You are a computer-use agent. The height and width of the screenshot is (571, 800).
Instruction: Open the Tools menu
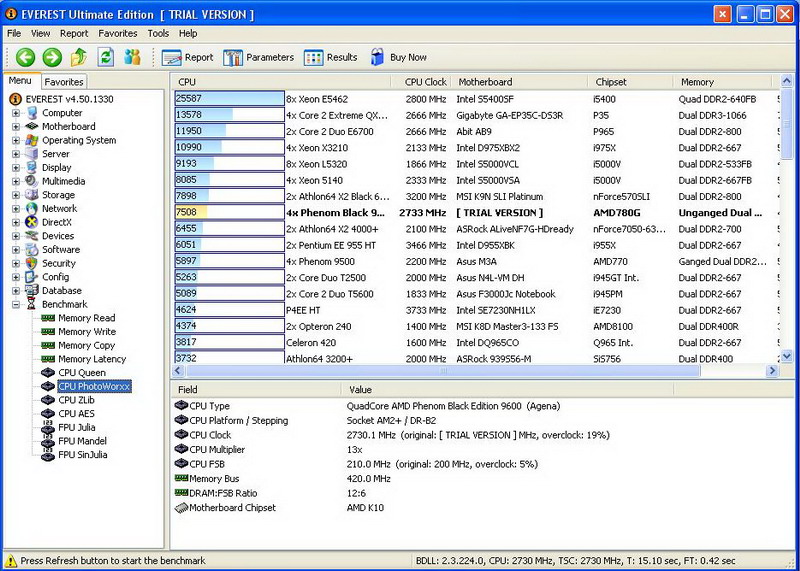[x=158, y=33]
